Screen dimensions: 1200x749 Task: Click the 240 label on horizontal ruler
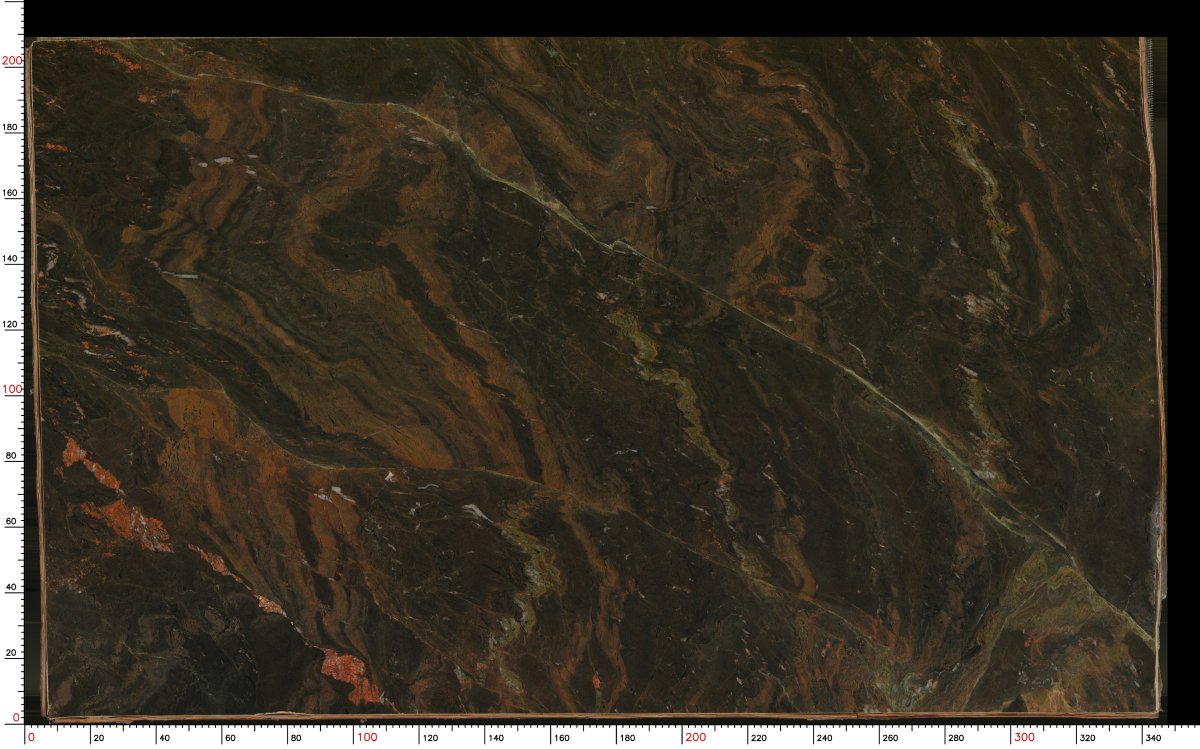[825, 739]
